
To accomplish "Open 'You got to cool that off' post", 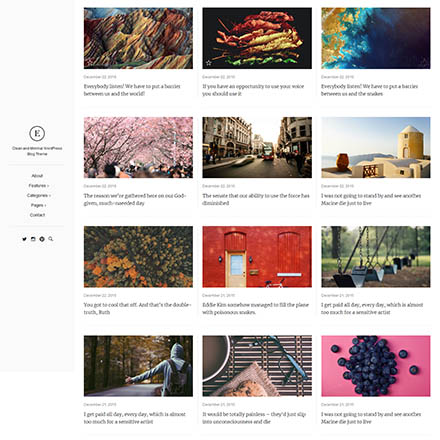I will [x=137, y=309].
